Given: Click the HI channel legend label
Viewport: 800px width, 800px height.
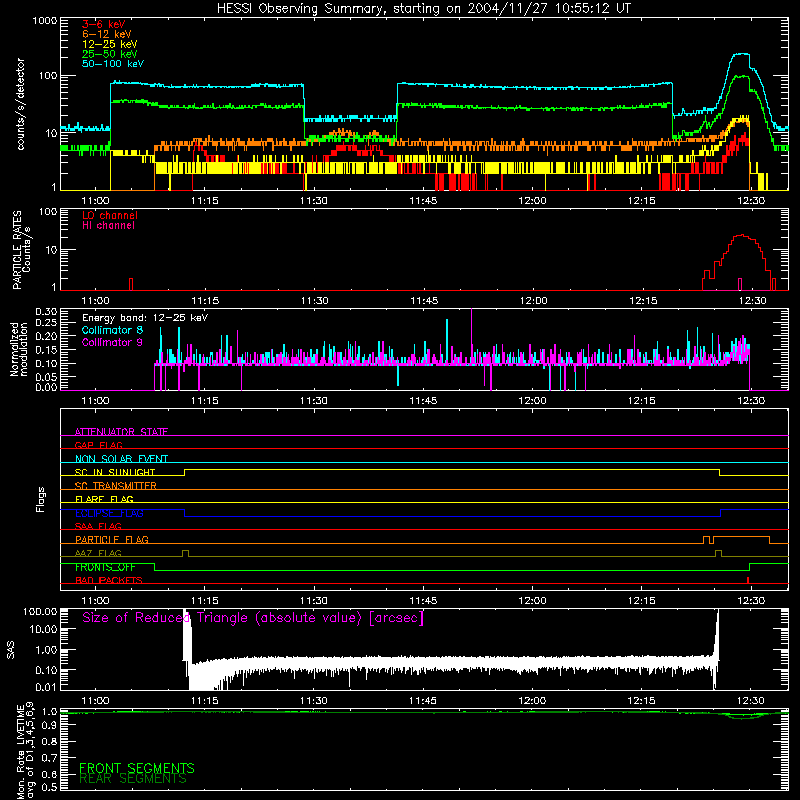Looking at the screenshot, I should [x=108, y=225].
